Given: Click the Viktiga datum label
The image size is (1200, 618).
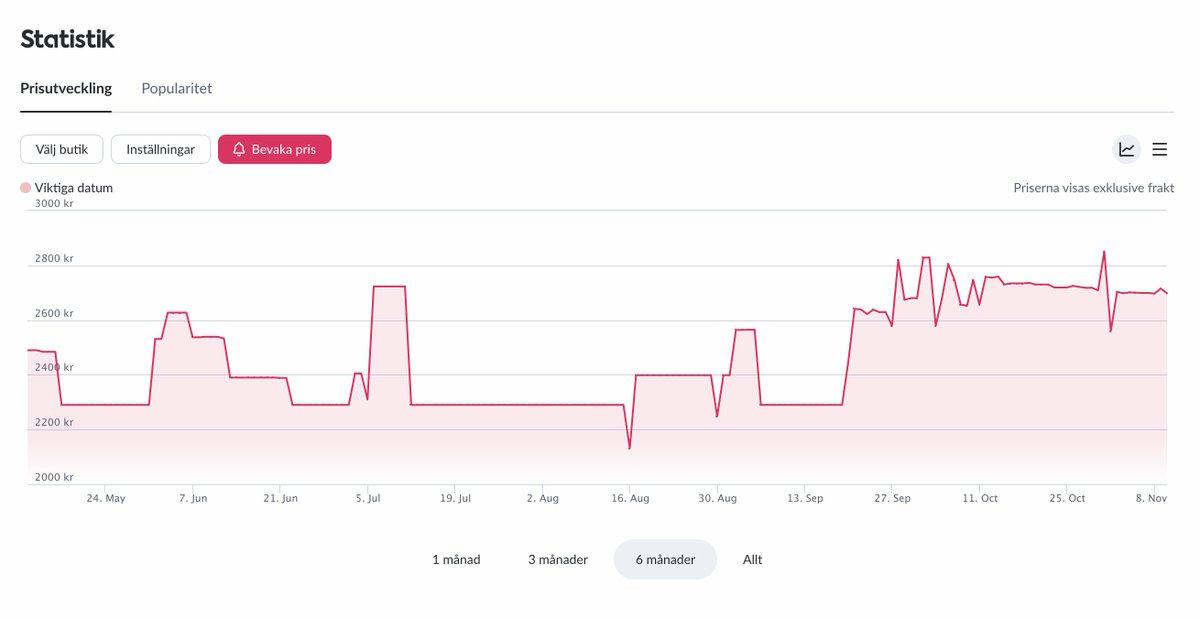Looking at the screenshot, I should (x=74, y=188).
